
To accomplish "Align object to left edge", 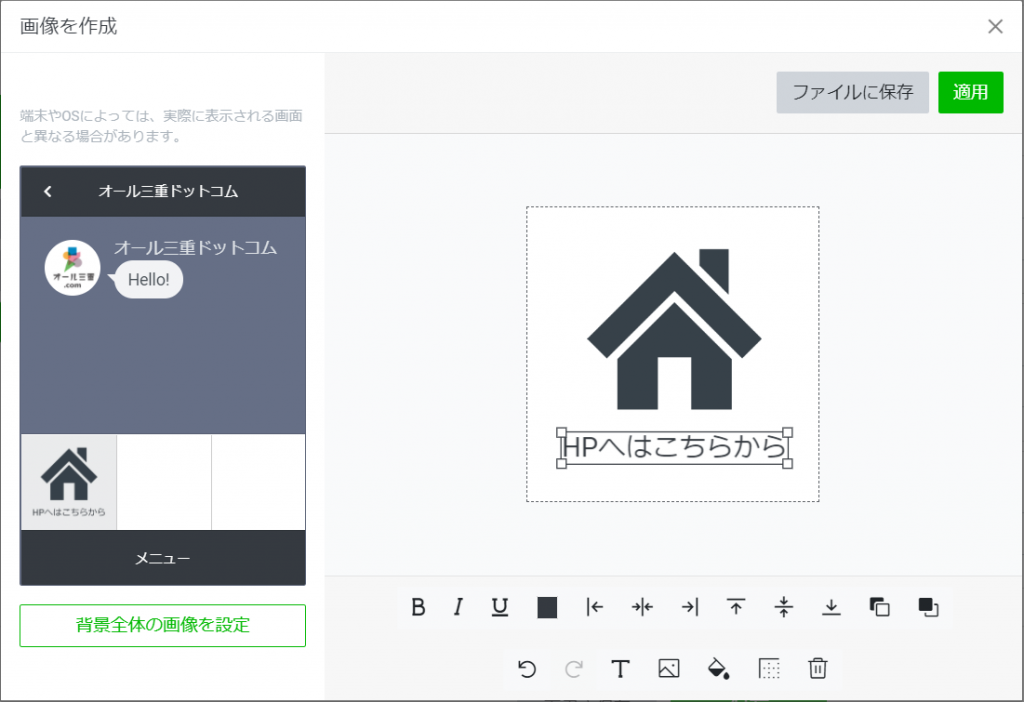I will tap(595, 607).
